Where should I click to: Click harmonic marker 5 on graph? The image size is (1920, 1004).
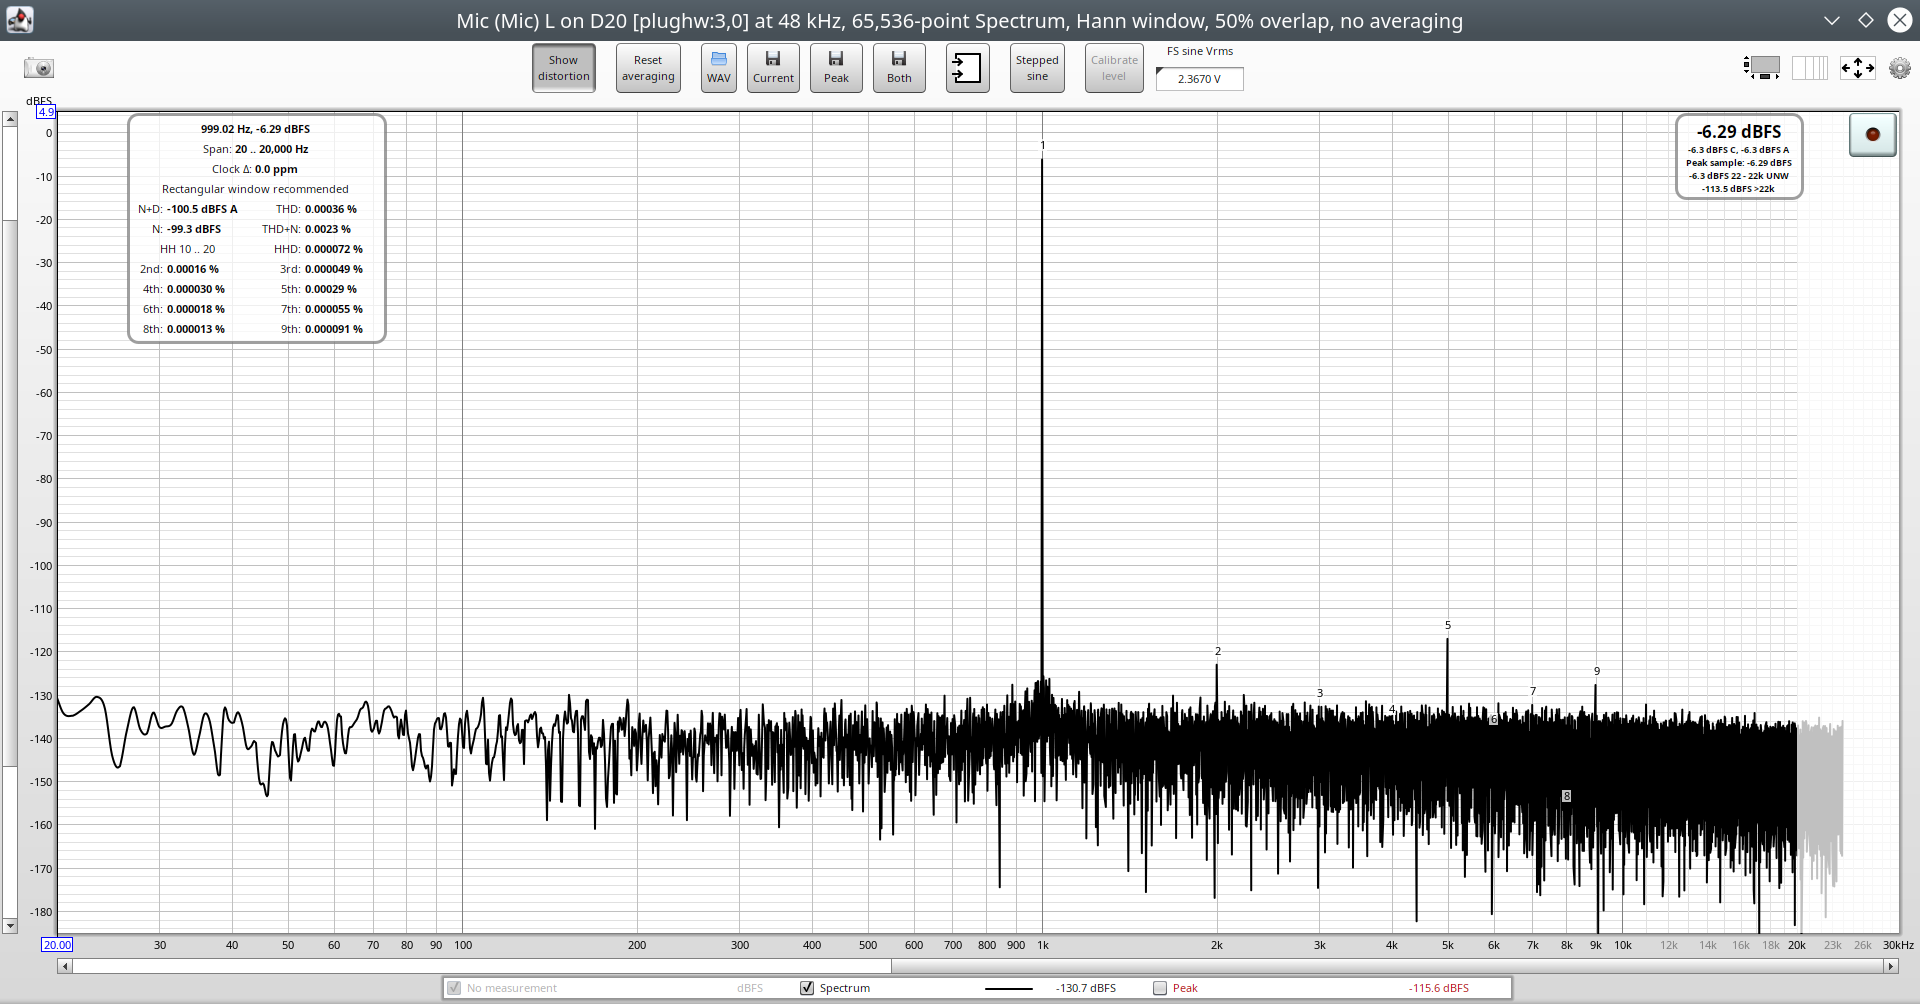pos(1448,625)
